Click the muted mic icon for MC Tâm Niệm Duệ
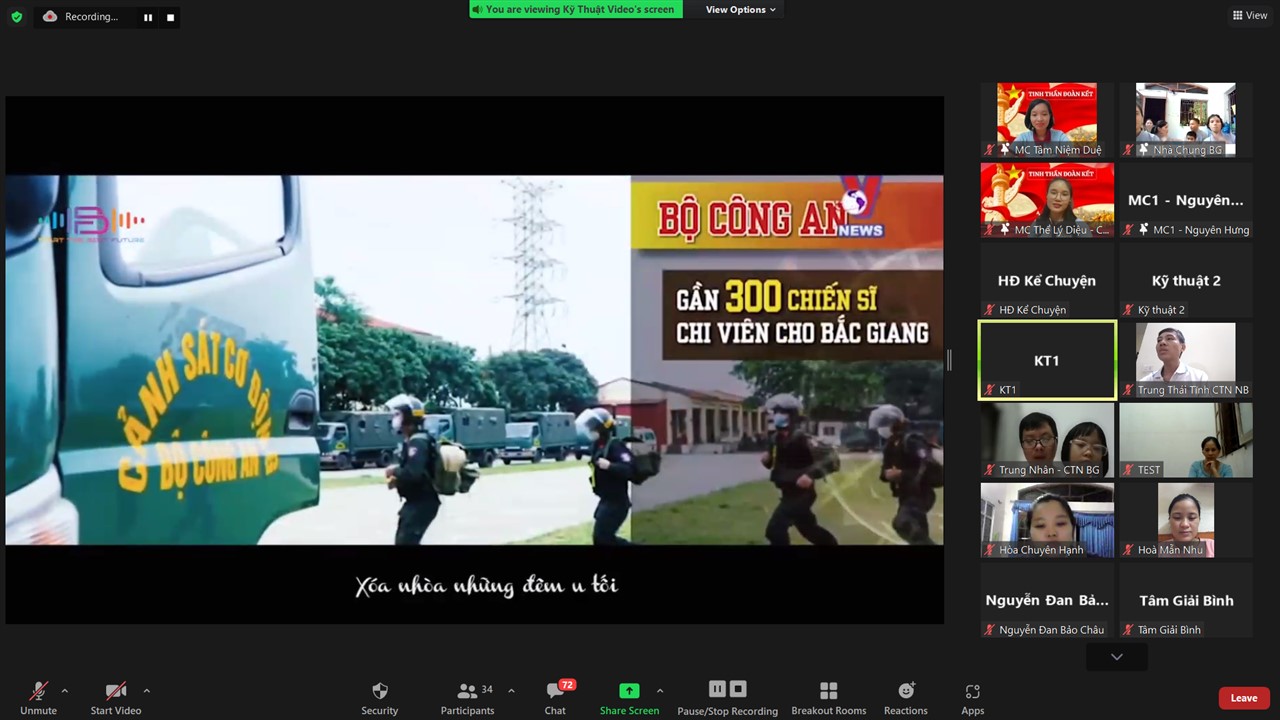This screenshot has height=720, width=1280. click(x=989, y=150)
